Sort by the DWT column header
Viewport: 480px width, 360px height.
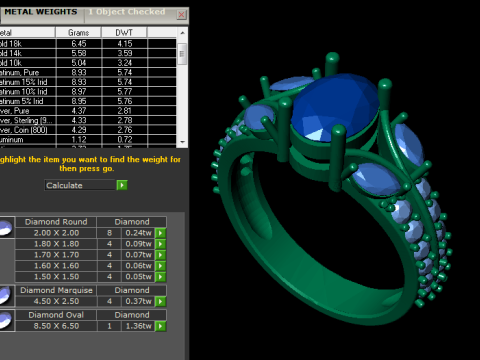pyautogui.click(x=124, y=32)
